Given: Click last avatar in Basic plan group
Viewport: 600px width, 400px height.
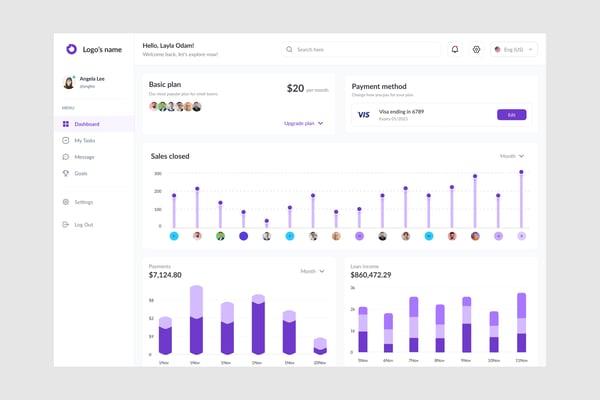Looking at the screenshot, I should click(x=197, y=106).
